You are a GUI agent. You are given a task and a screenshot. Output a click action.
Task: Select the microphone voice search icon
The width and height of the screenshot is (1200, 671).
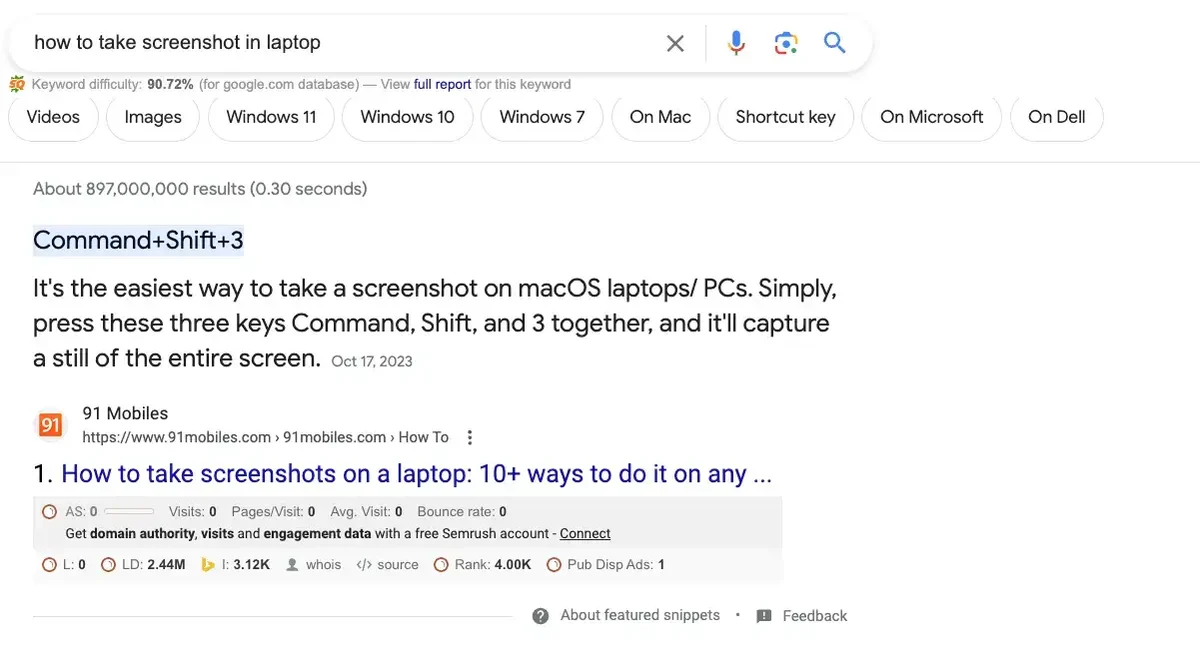pos(736,43)
